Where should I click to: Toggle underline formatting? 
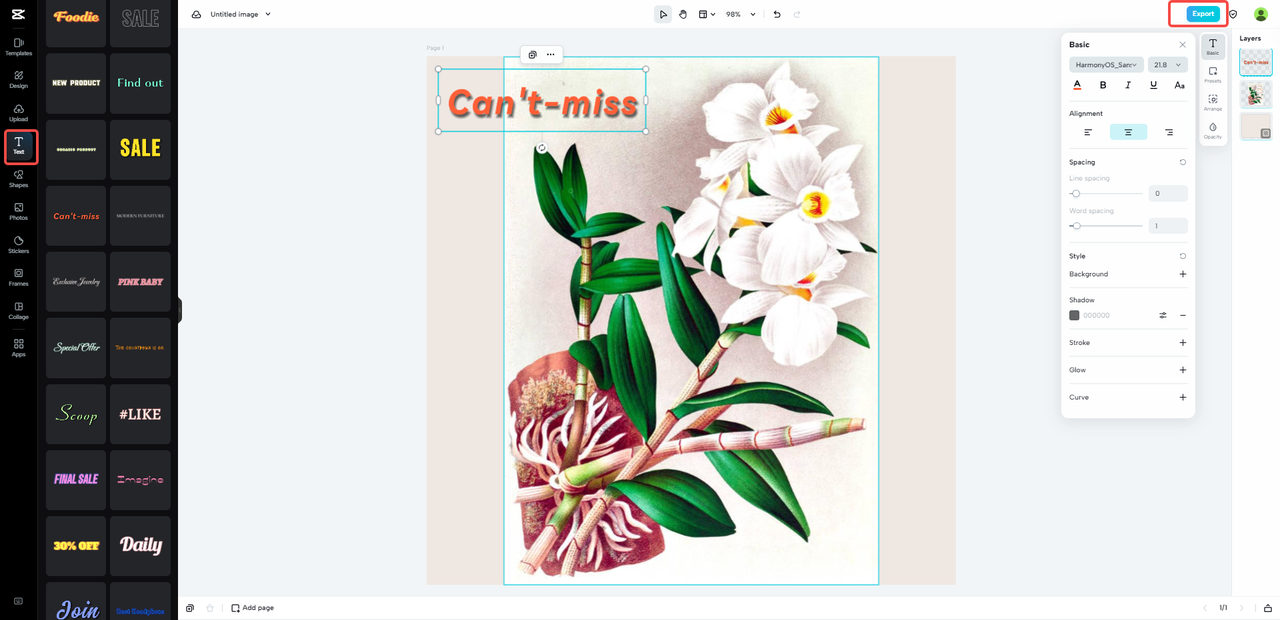click(x=1154, y=86)
